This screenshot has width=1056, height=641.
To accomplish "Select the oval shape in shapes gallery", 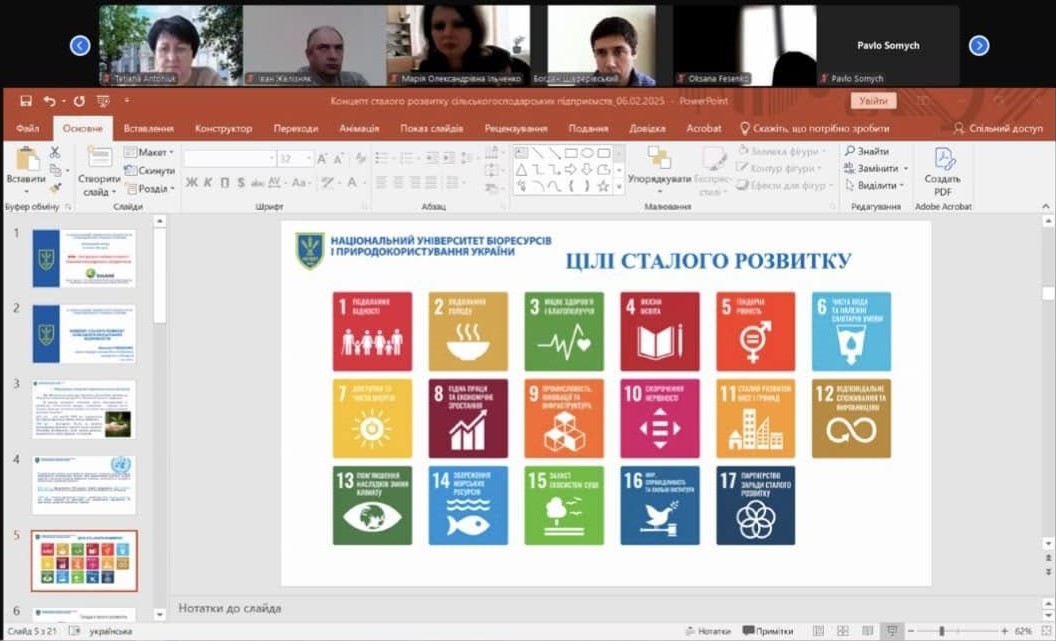I will pyautogui.click(x=587, y=153).
